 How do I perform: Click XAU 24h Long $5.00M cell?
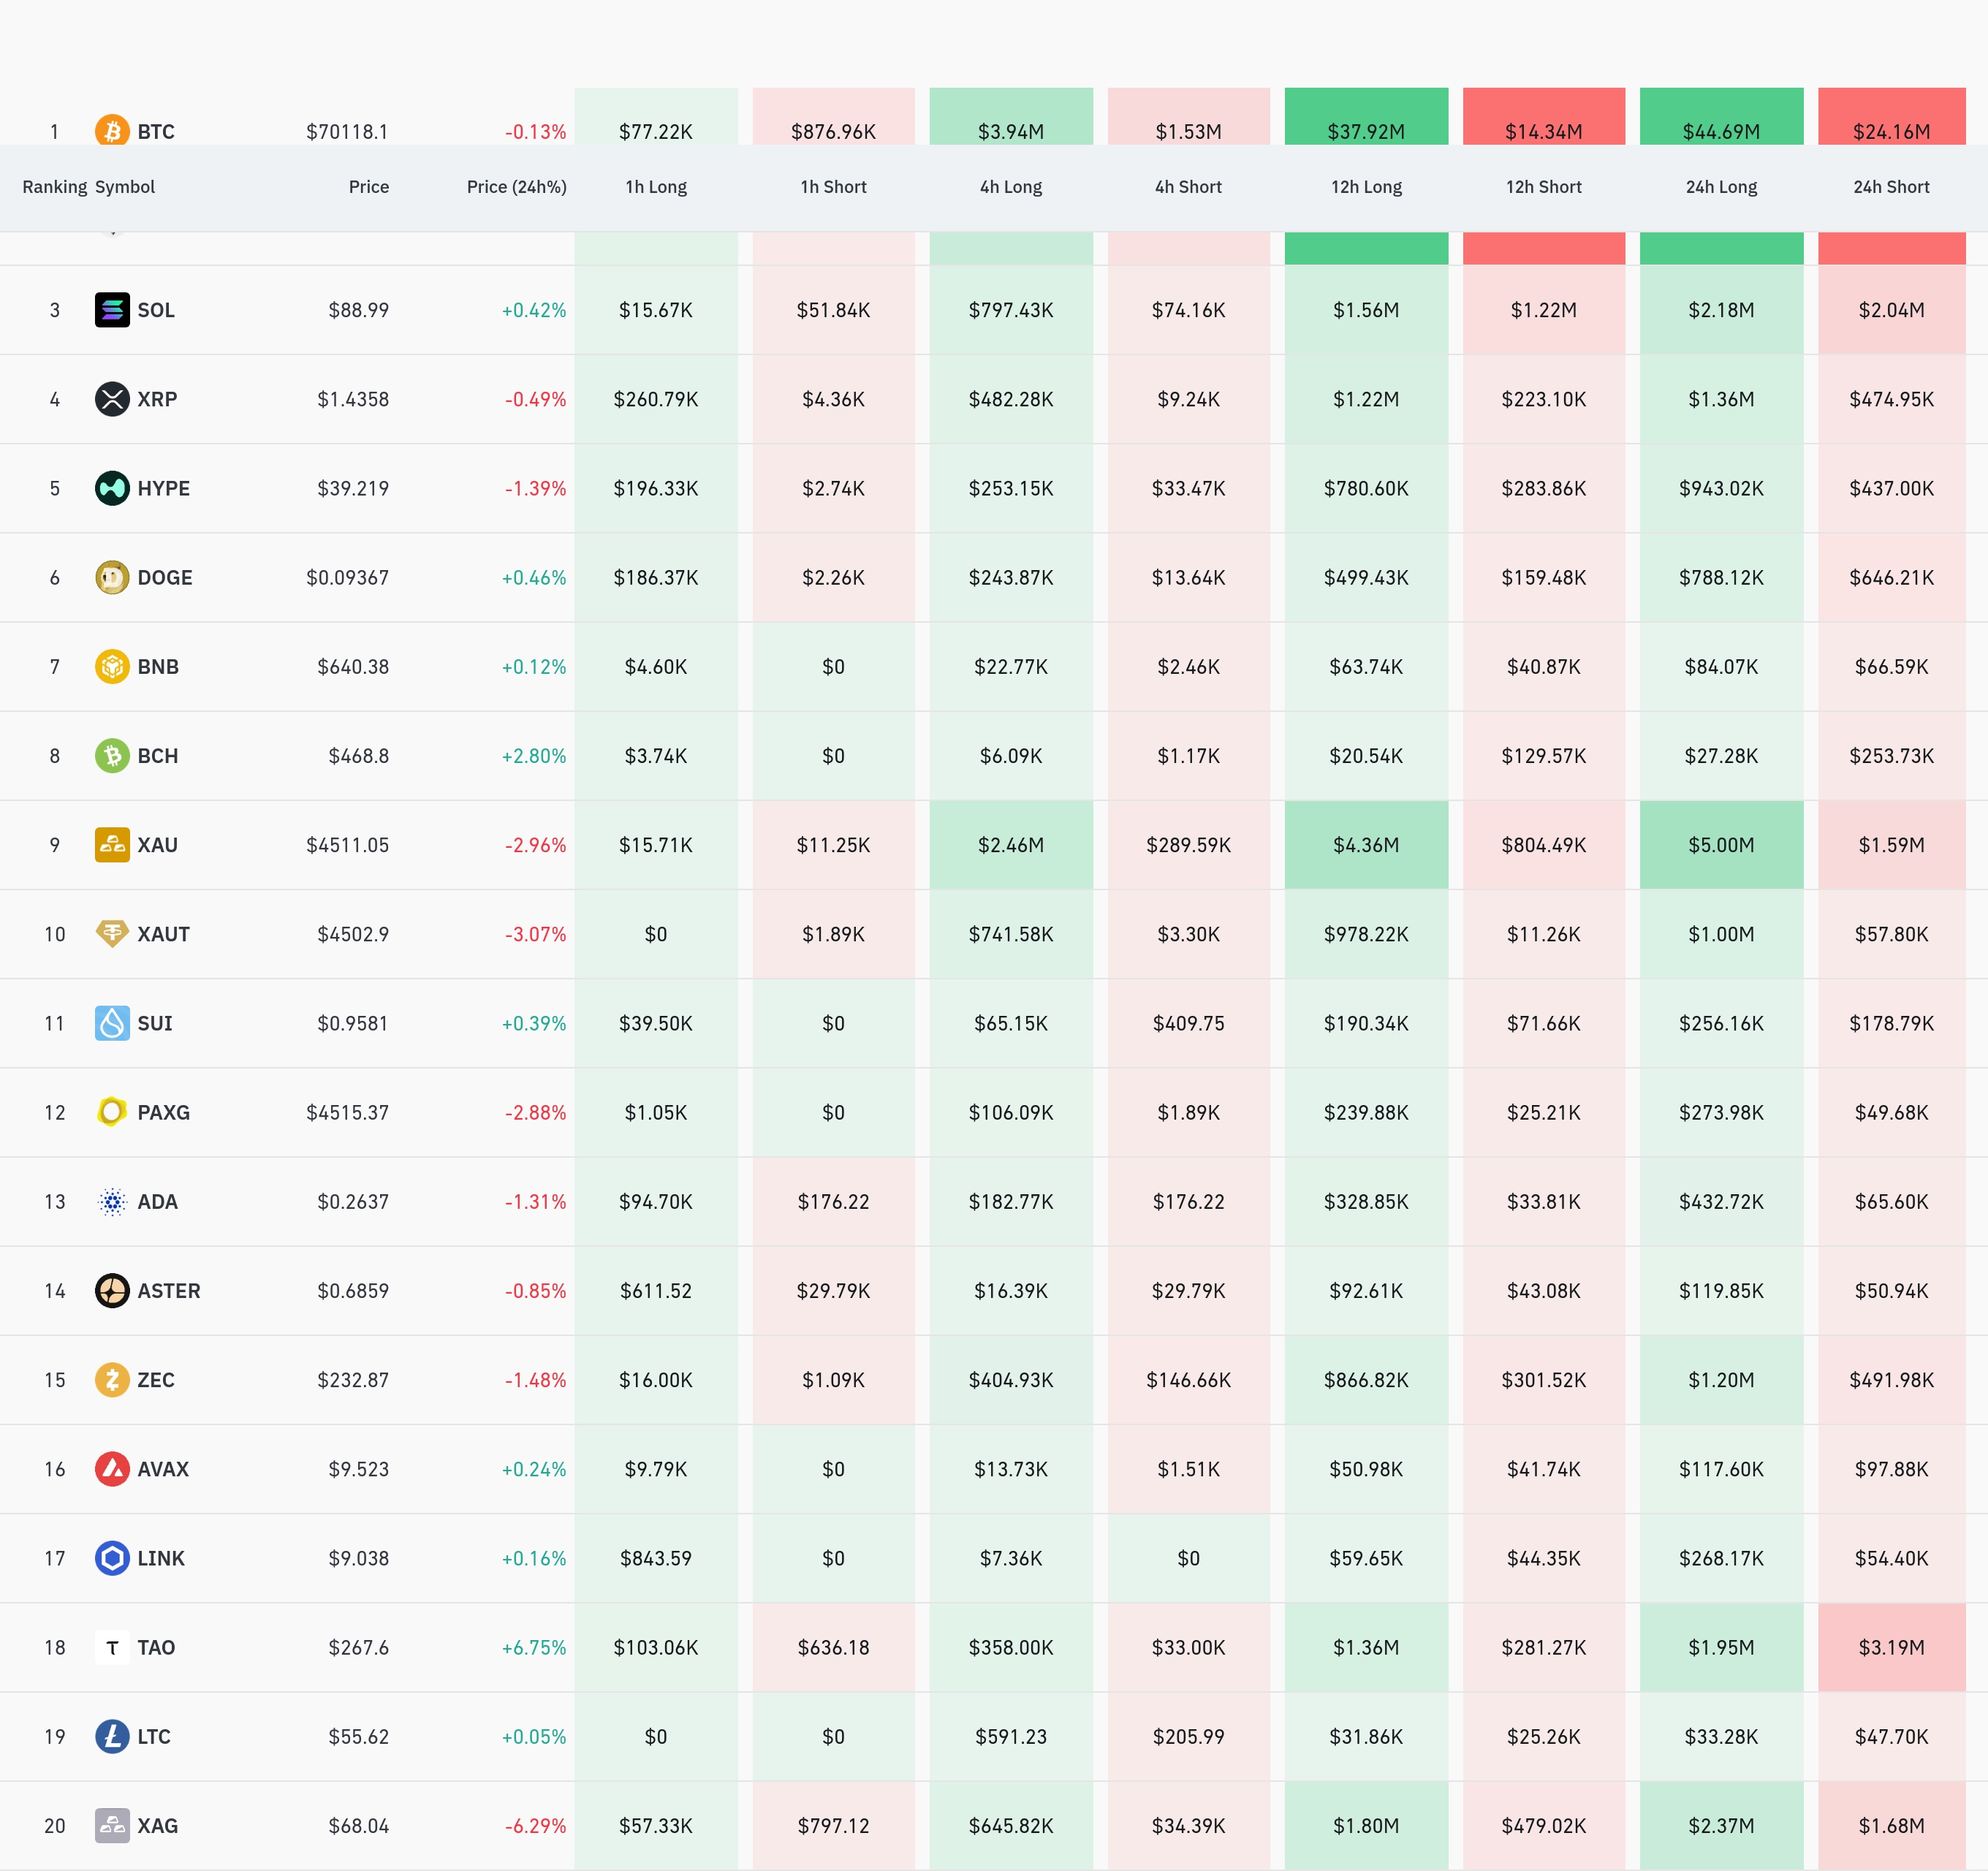[1721, 845]
